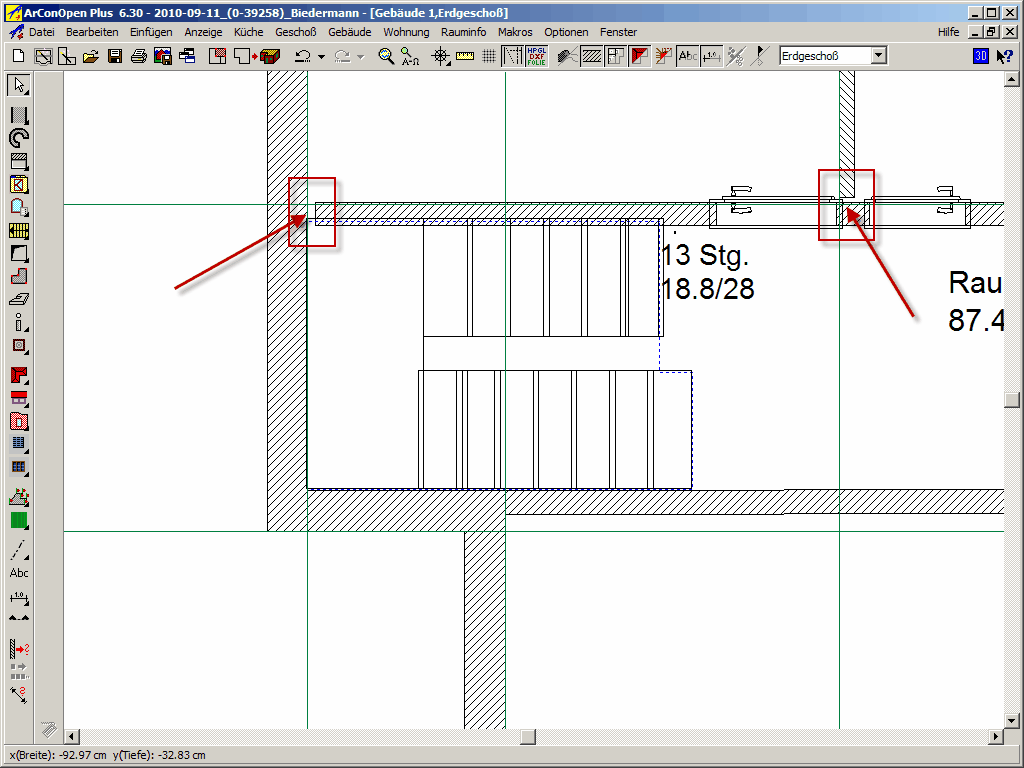
Task: Toggle the grid display button
Action: (488, 56)
